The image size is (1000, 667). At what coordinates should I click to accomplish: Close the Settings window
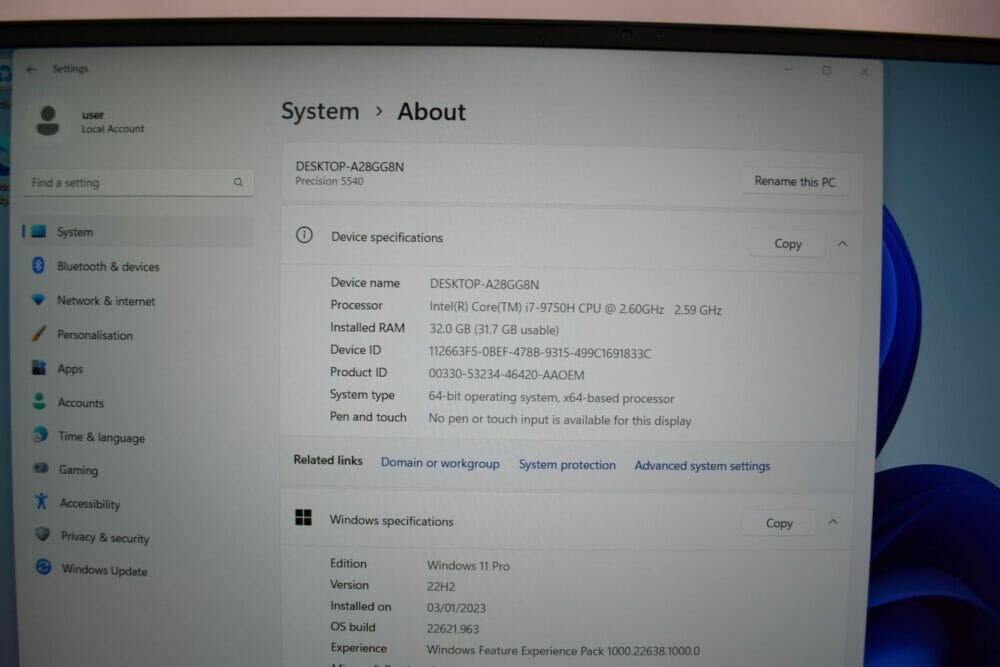click(864, 71)
